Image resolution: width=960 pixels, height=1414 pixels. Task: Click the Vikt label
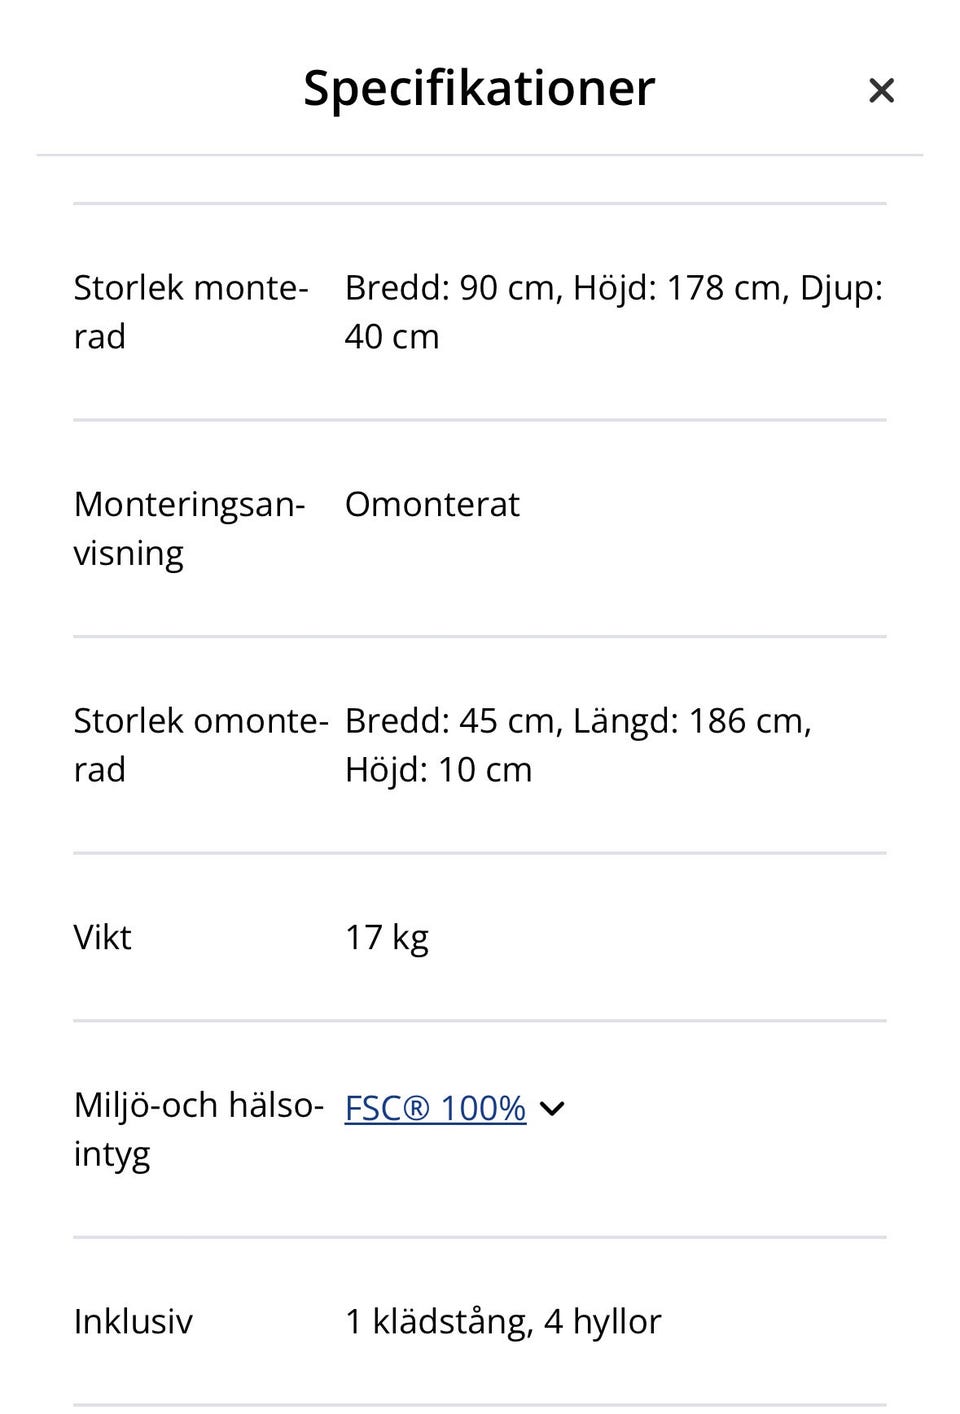tap(102, 938)
